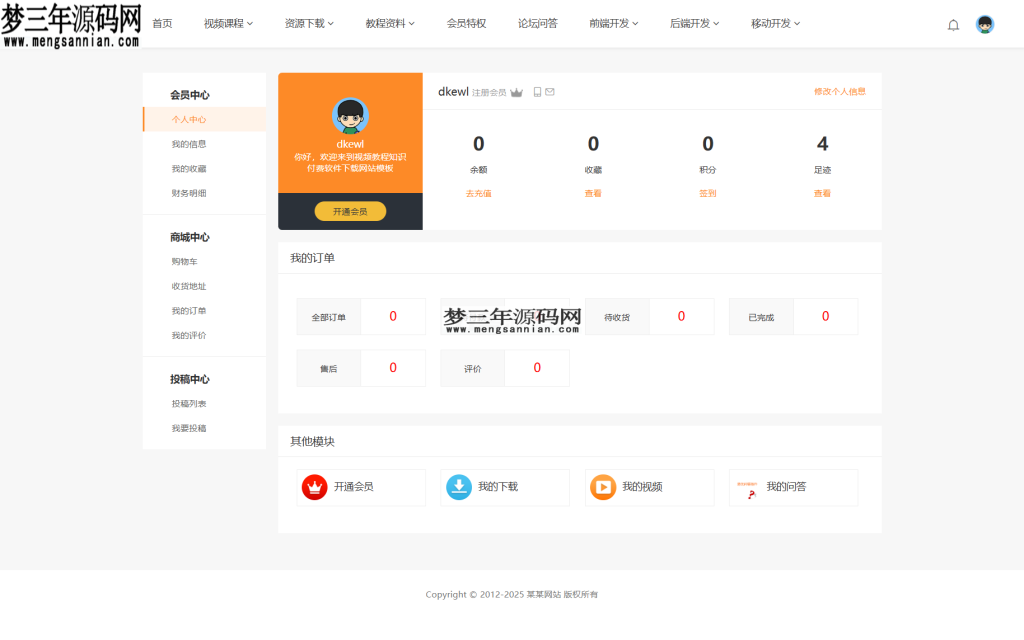Click the 开通会员 button in the card

(349, 211)
